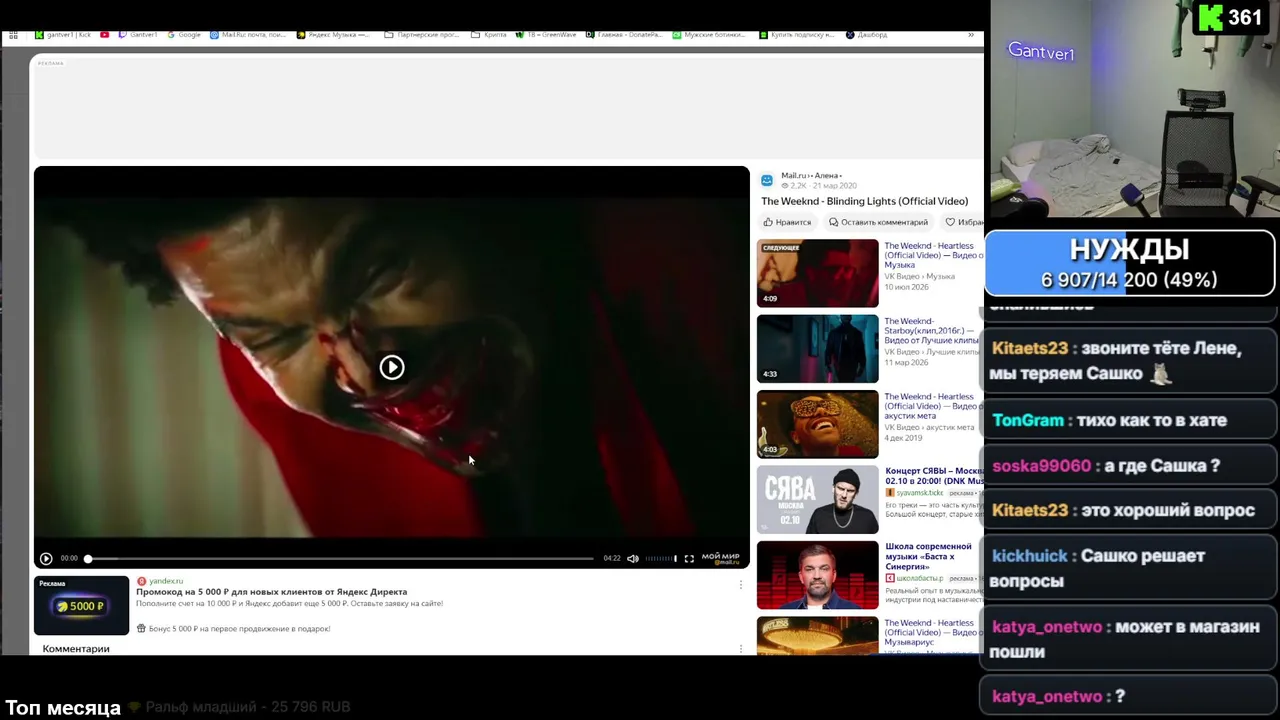Open the Партнерские прог... bookmarks folder
Screen dimensions: 1280x720
tap(423, 35)
